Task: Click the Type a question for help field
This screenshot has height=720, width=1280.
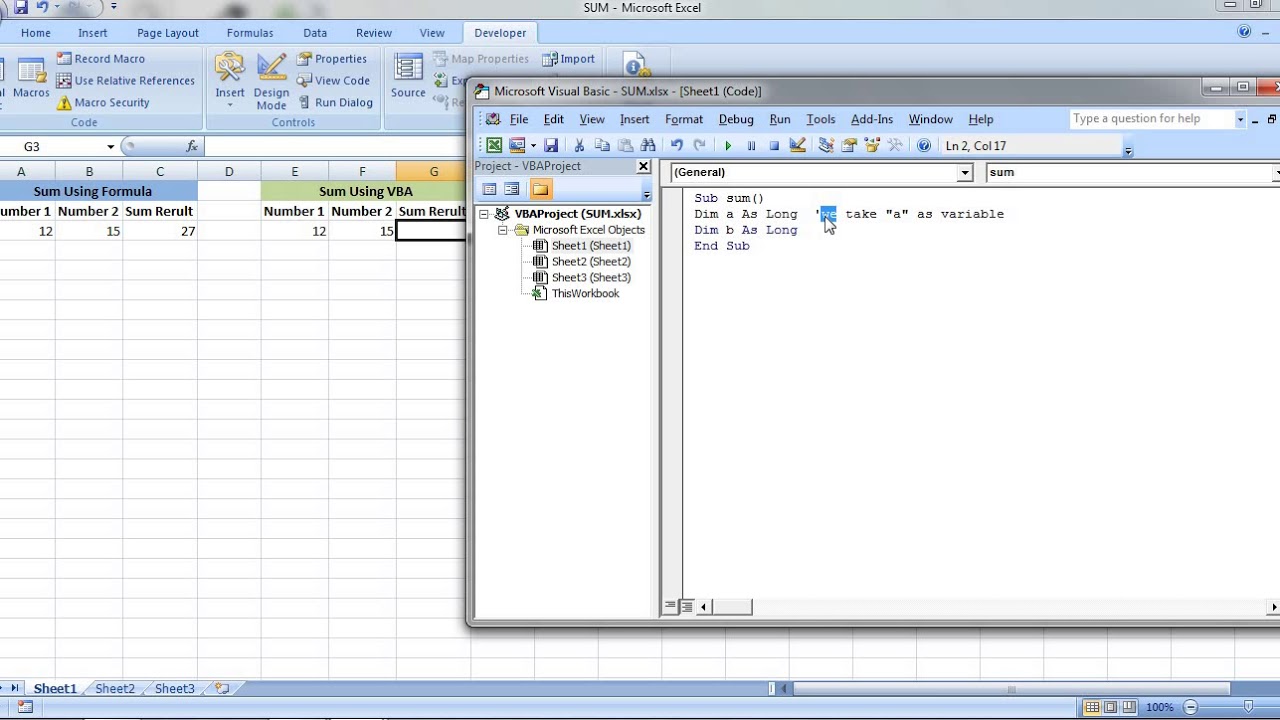Action: pyautogui.click(x=1150, y=119)
